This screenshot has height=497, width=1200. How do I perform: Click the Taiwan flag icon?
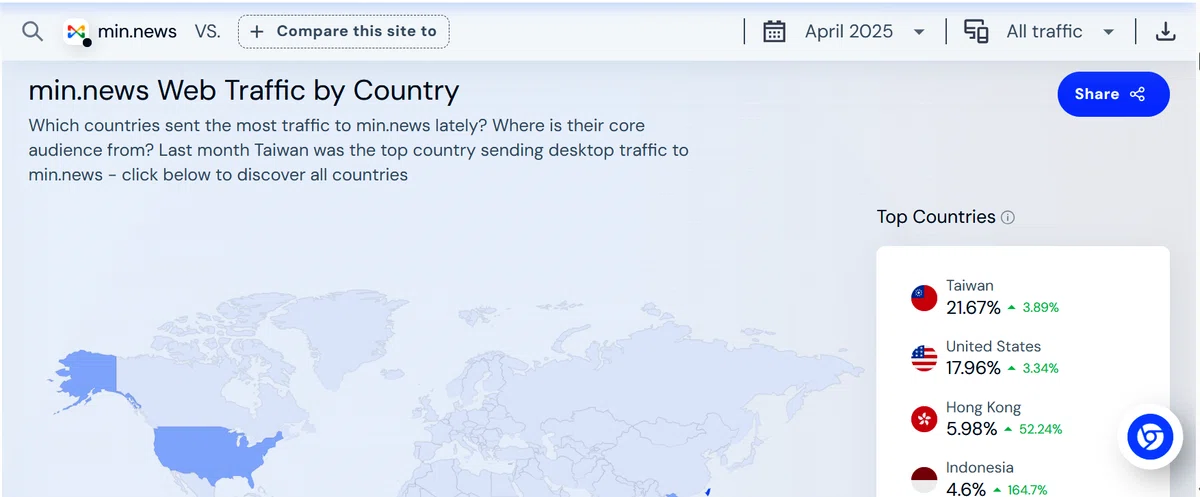coord(924,297)
